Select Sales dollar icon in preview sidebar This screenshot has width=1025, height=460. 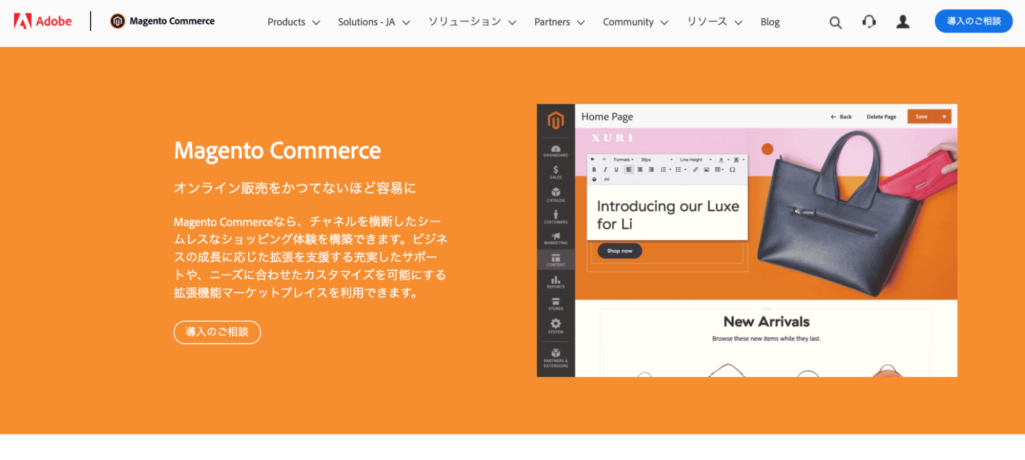[556, 172]
